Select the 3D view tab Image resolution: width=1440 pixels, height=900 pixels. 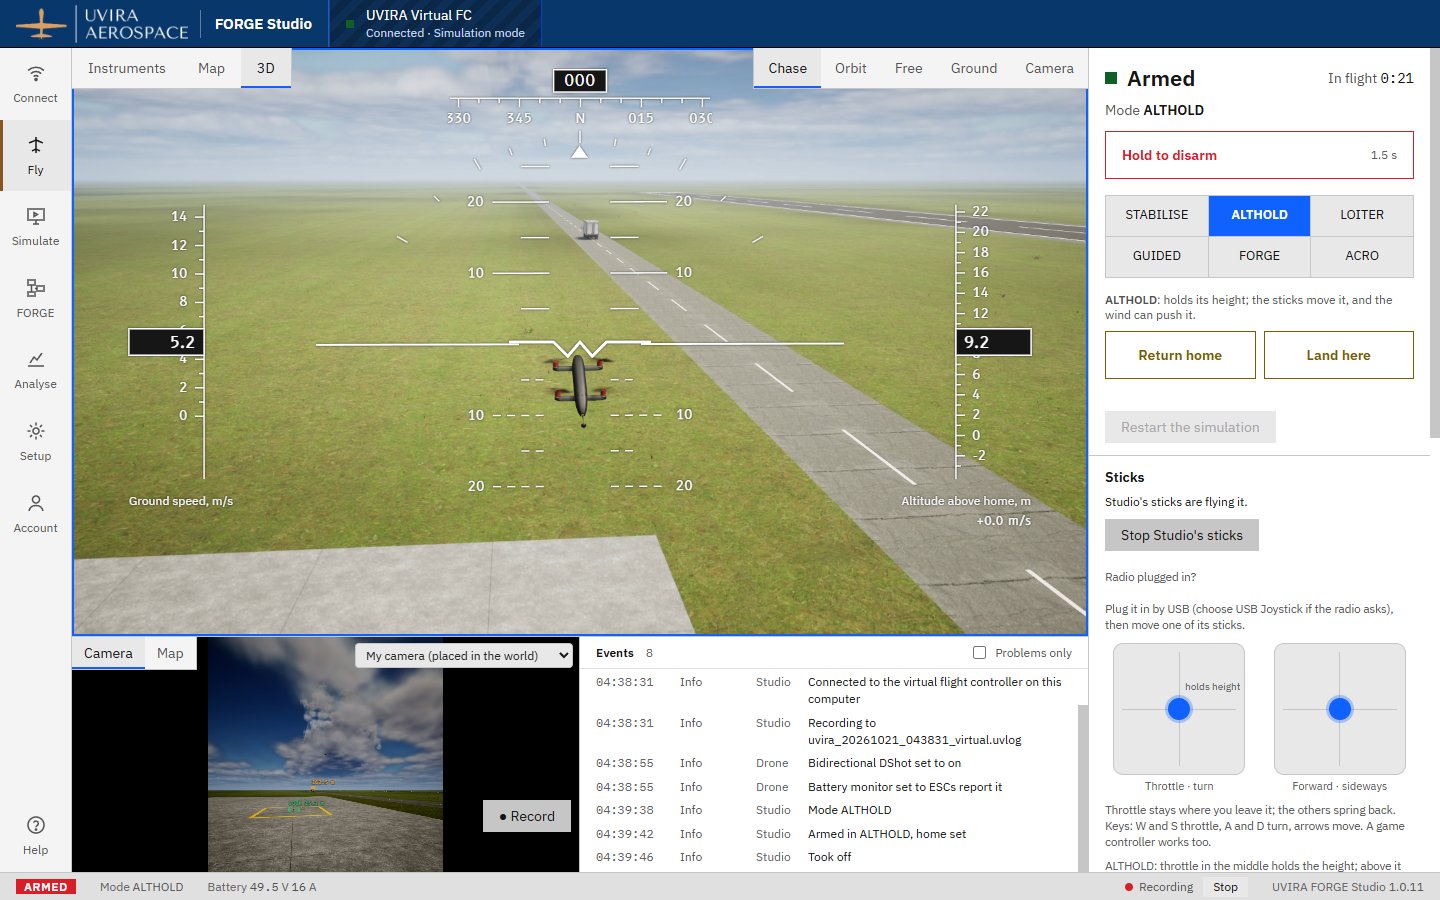tap(266, 68)
